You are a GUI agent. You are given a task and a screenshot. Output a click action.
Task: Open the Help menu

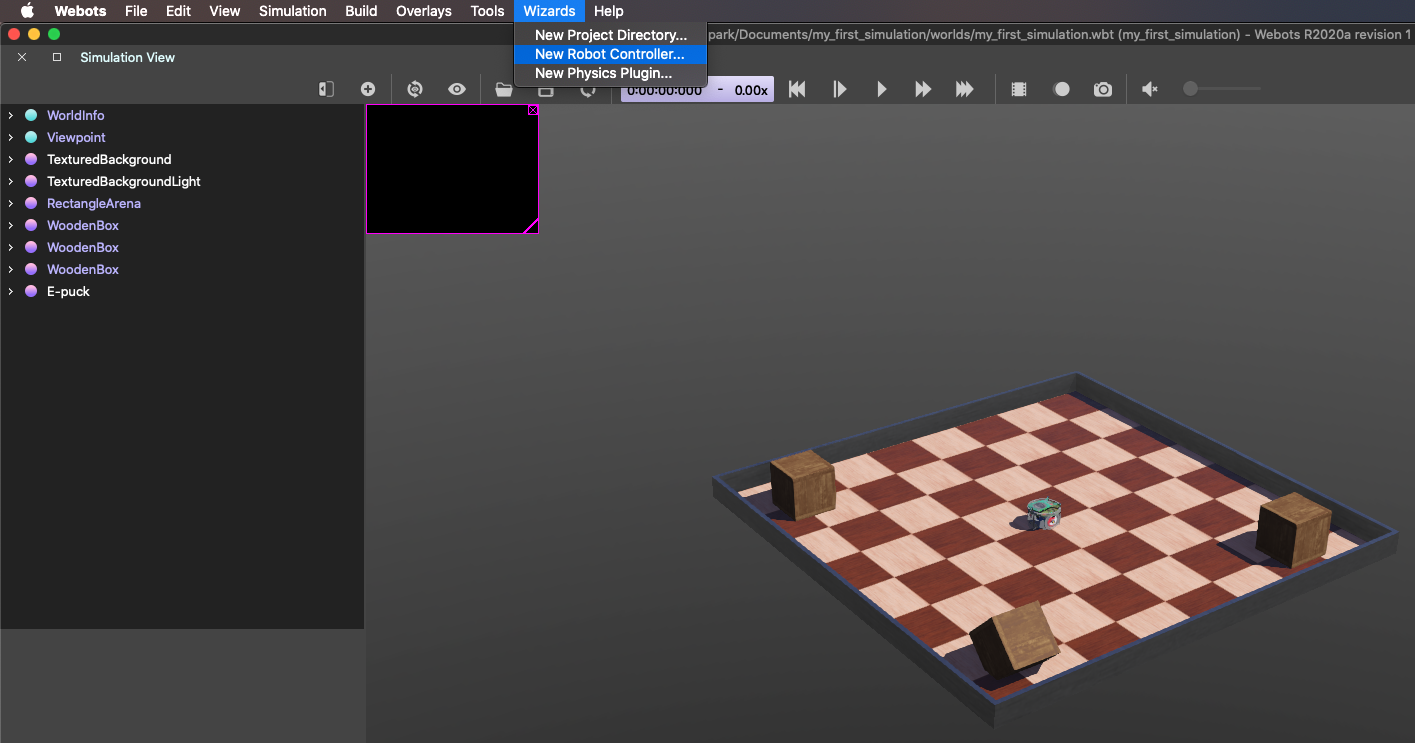click(608, 11)
